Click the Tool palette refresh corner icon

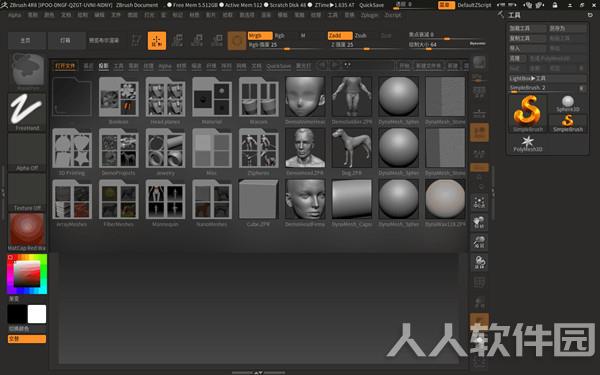click(590, 15)
